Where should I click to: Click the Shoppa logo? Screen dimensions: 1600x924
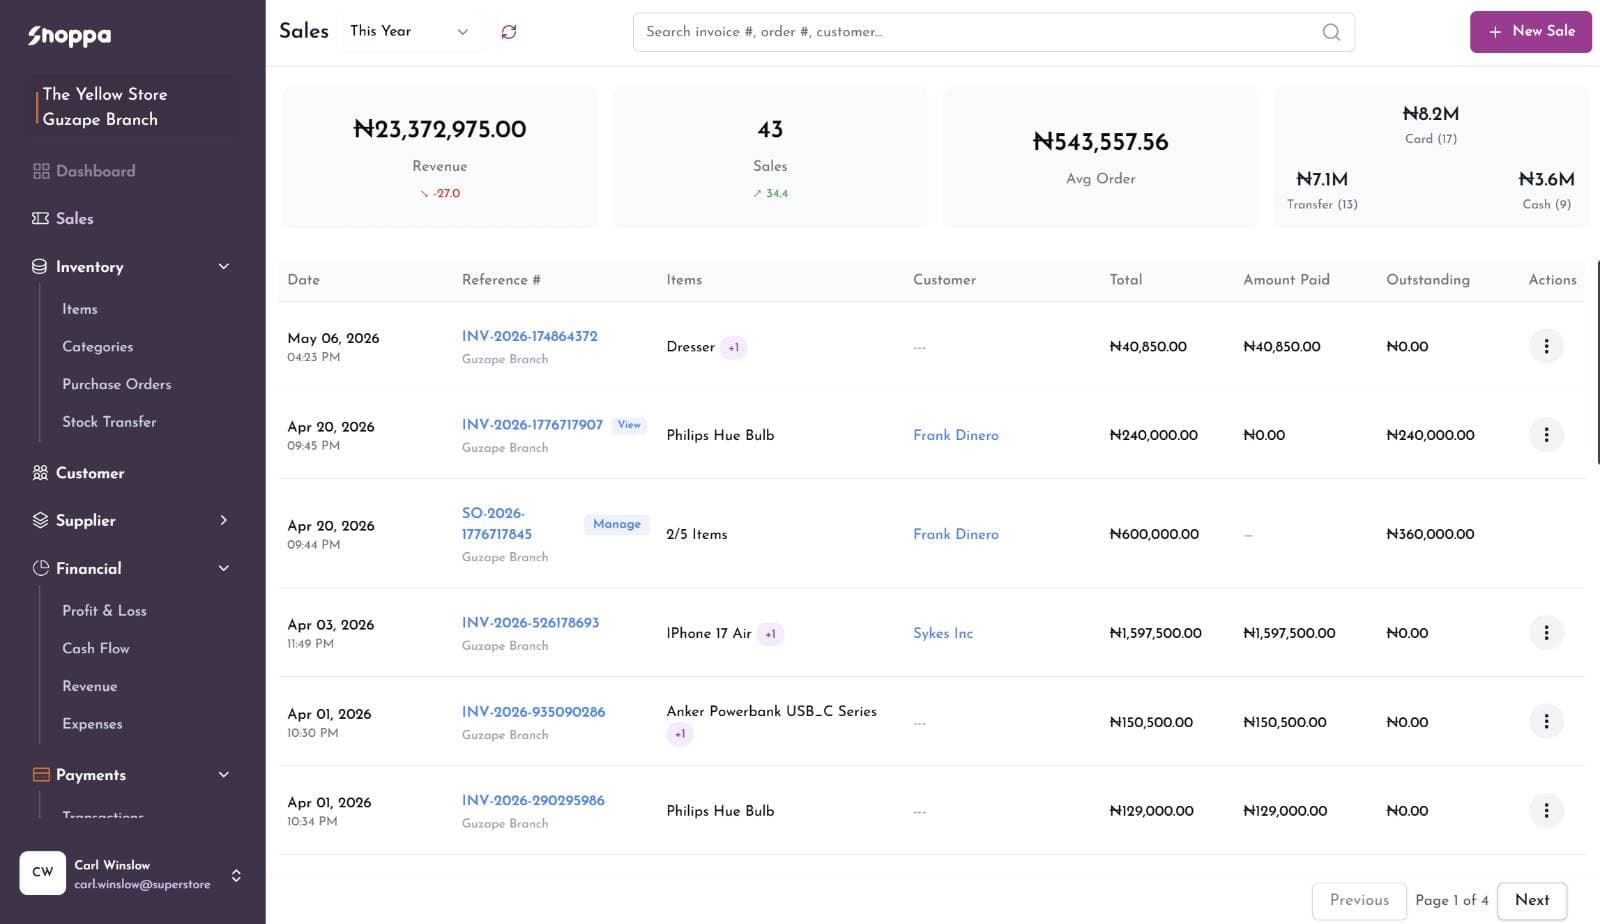[70, 36]
